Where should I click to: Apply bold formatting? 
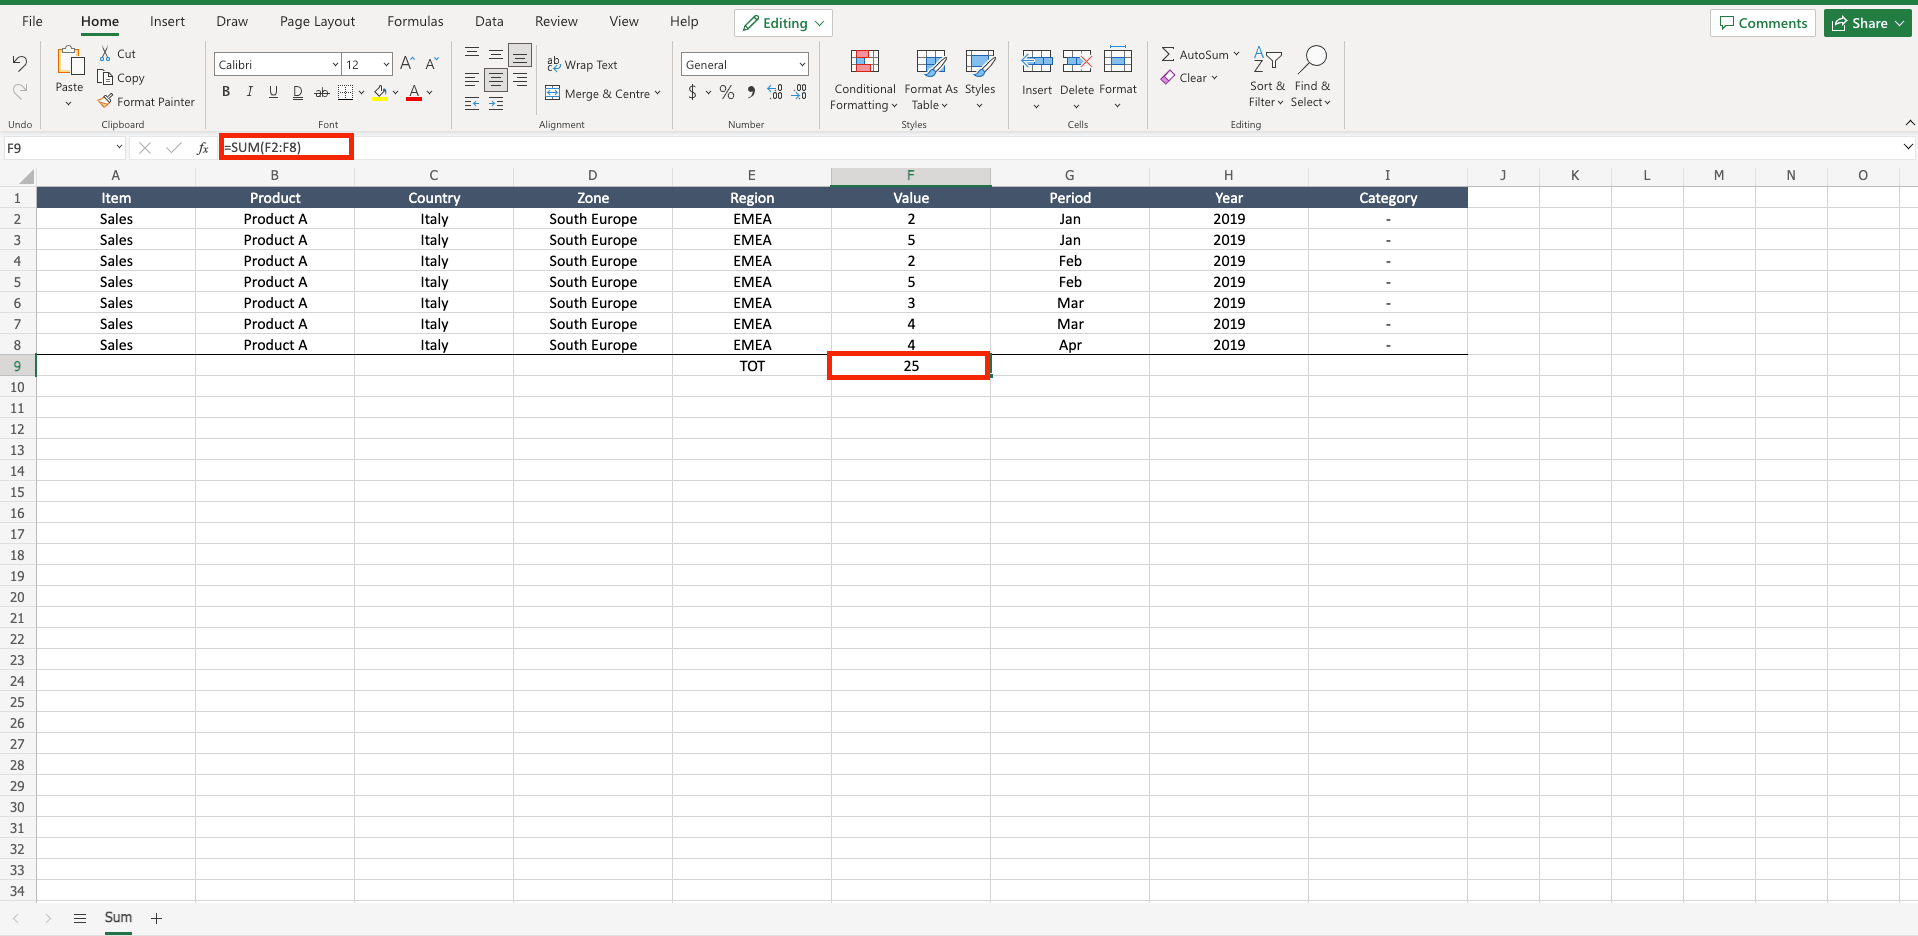click(225, 92)
